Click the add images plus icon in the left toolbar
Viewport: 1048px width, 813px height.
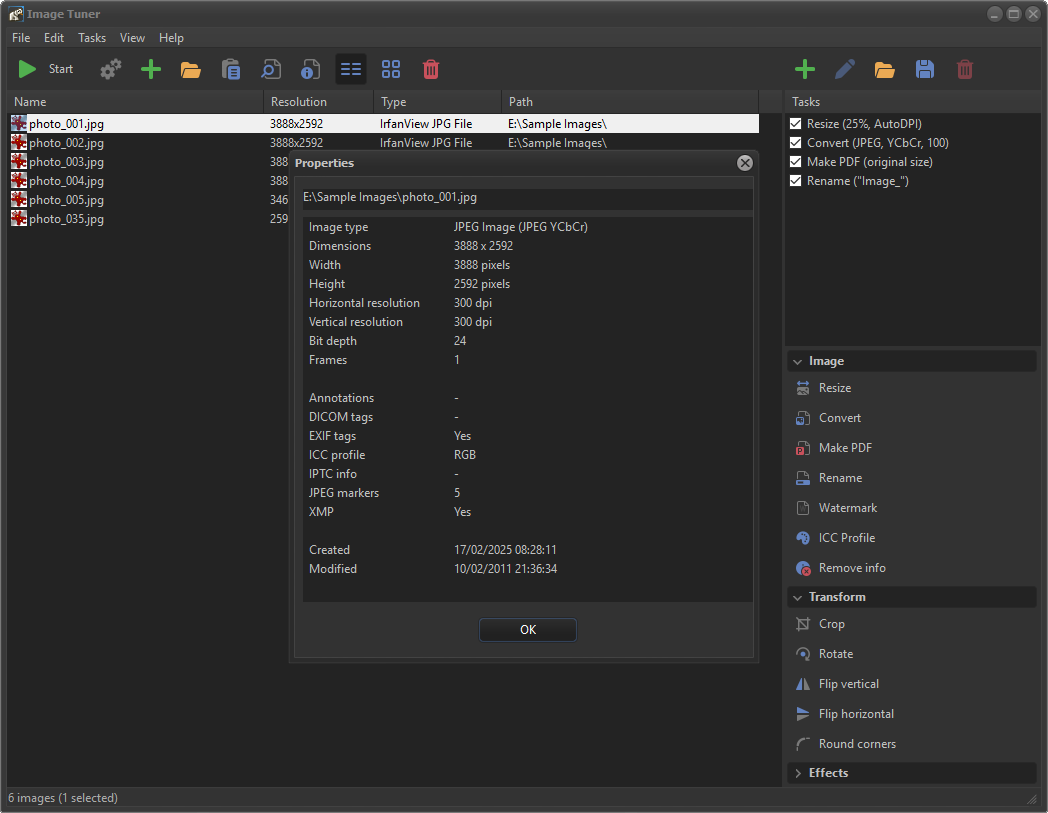151,69
